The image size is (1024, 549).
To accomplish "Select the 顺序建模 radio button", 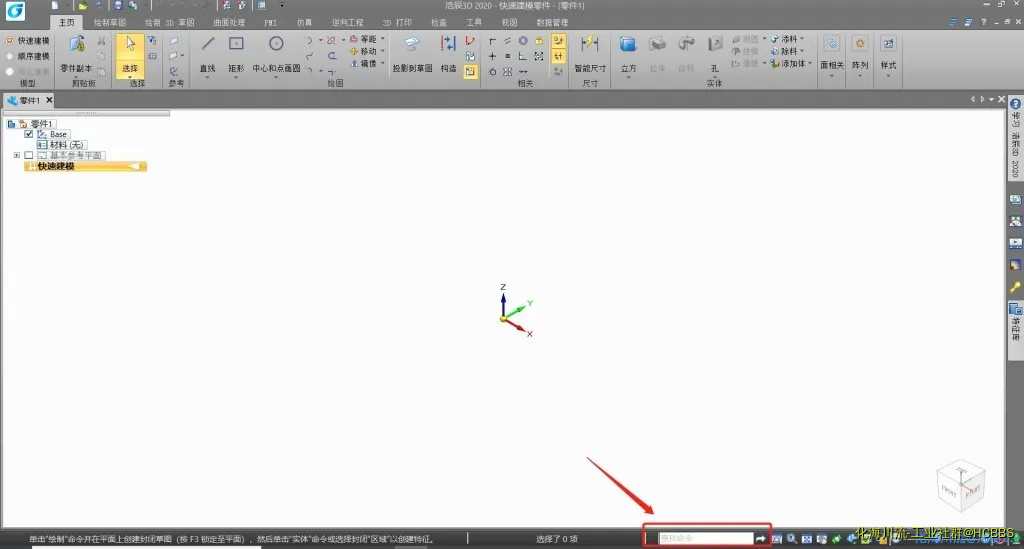I will pos(9,56).
